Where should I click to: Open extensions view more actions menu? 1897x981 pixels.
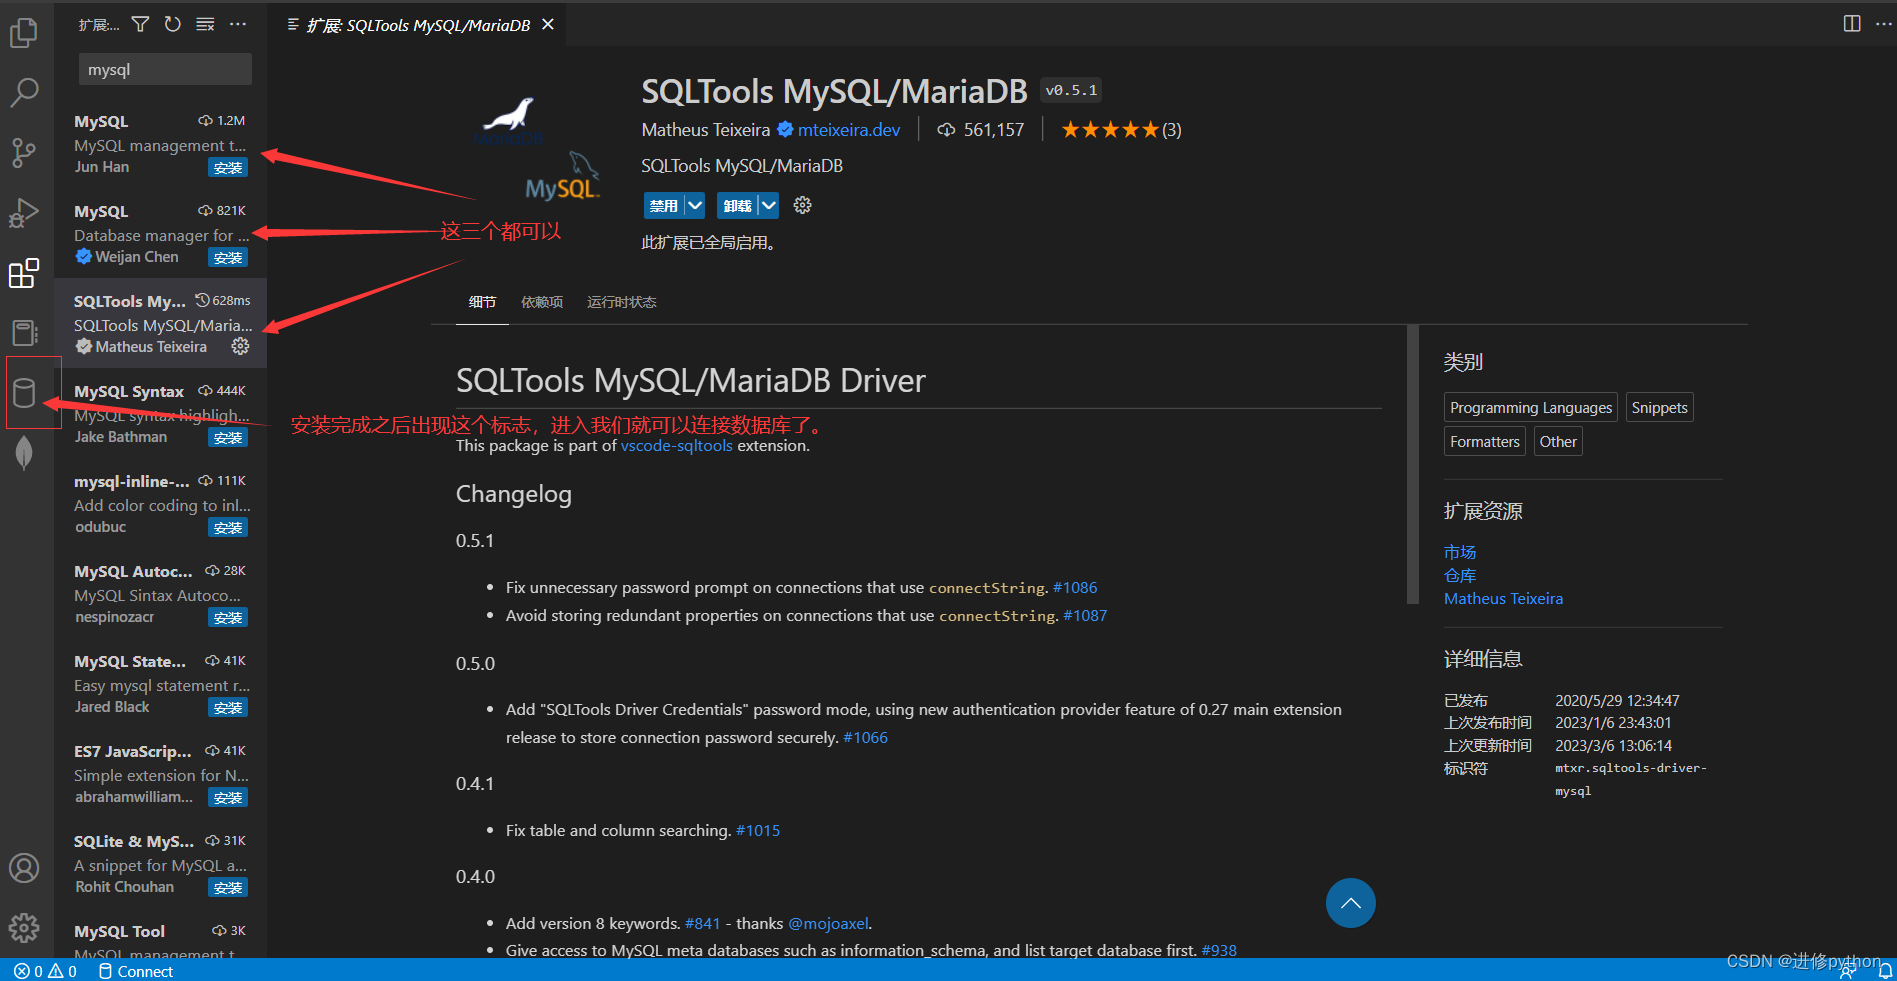[x=237, y=24]
